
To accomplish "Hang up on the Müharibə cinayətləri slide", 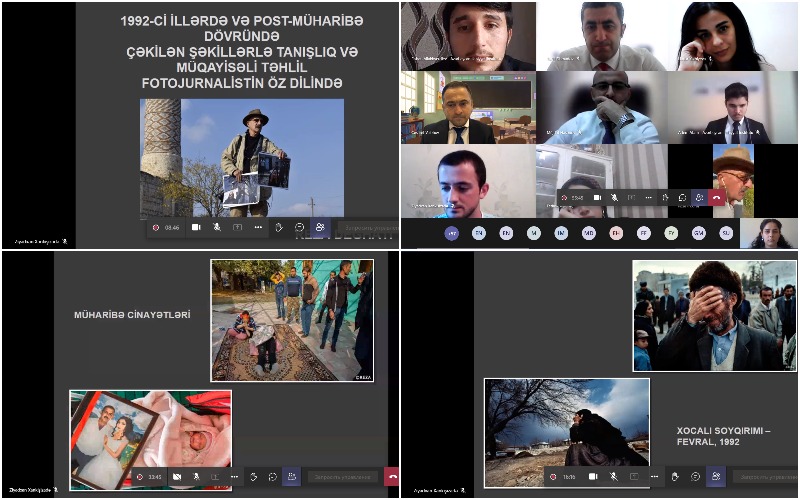I will coord(391,477).
